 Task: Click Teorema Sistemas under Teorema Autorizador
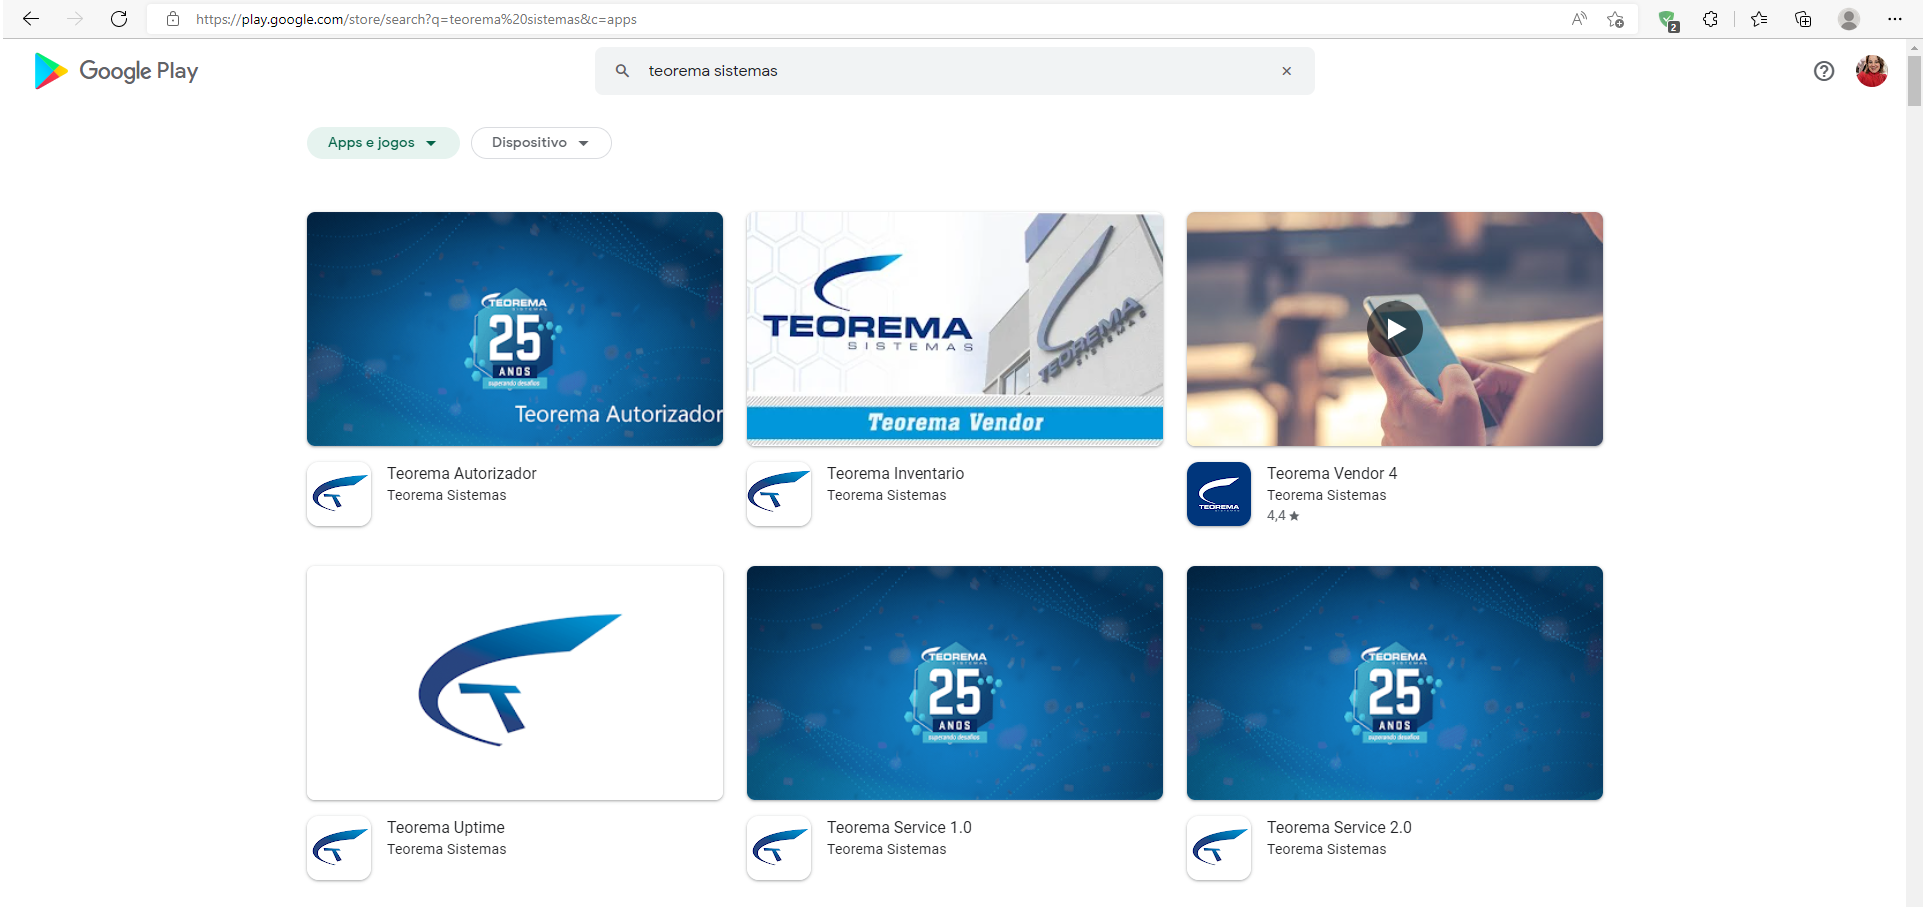447,496
